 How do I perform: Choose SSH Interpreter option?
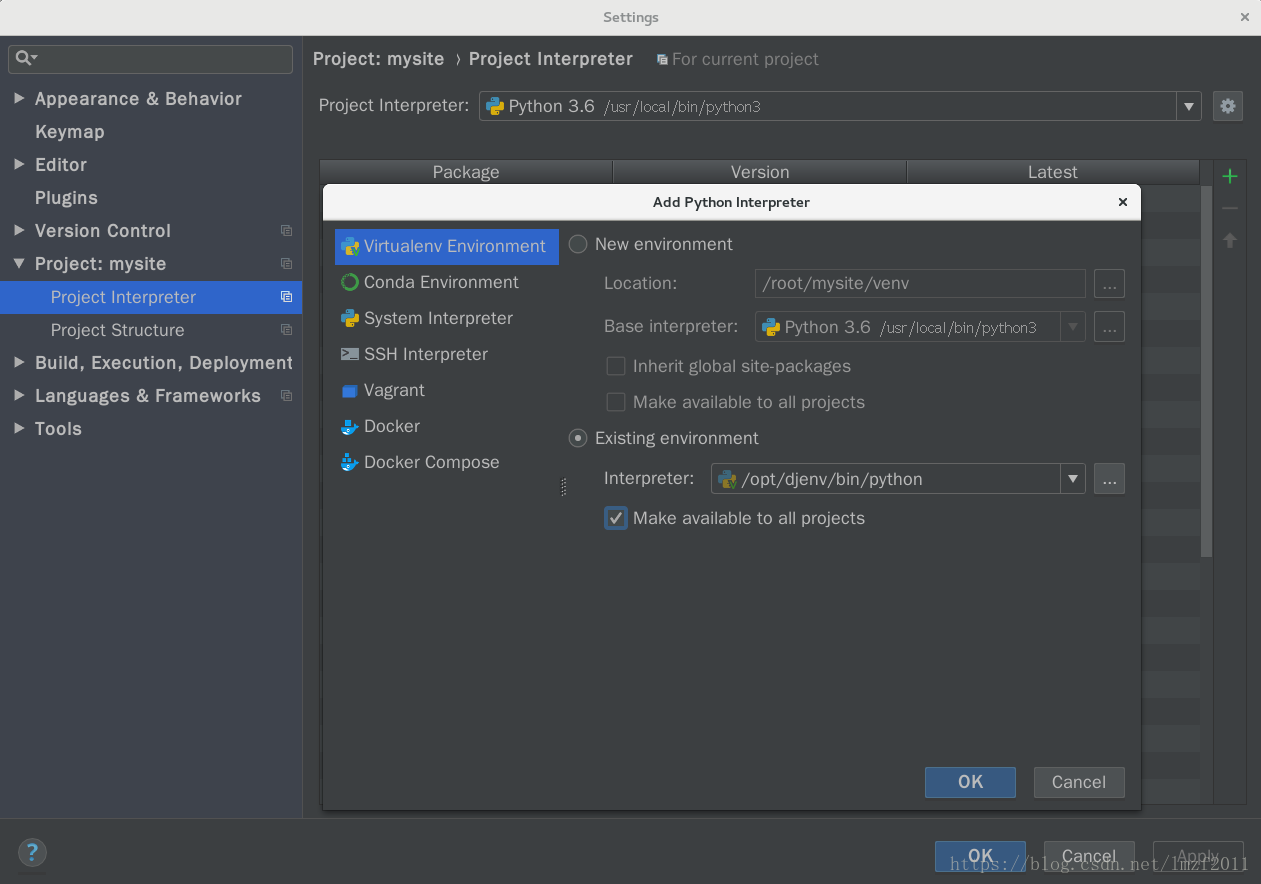click(446, 354)
